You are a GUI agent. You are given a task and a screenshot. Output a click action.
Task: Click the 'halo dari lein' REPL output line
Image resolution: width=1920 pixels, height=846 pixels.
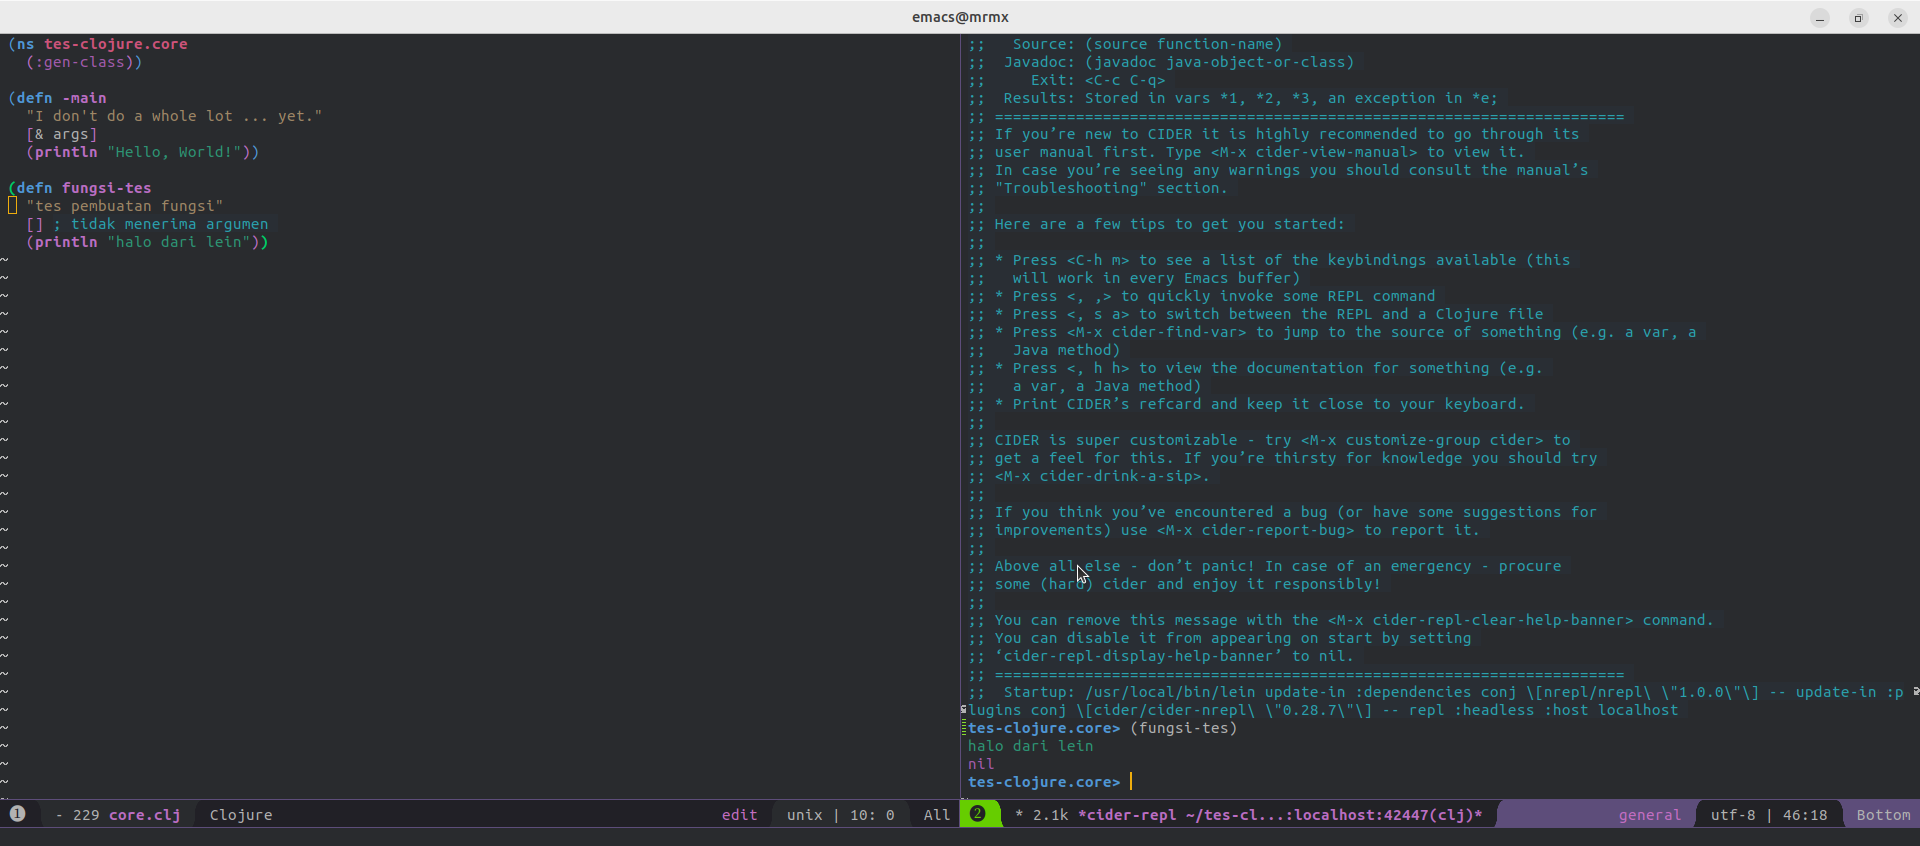[x=1030, y=746]
